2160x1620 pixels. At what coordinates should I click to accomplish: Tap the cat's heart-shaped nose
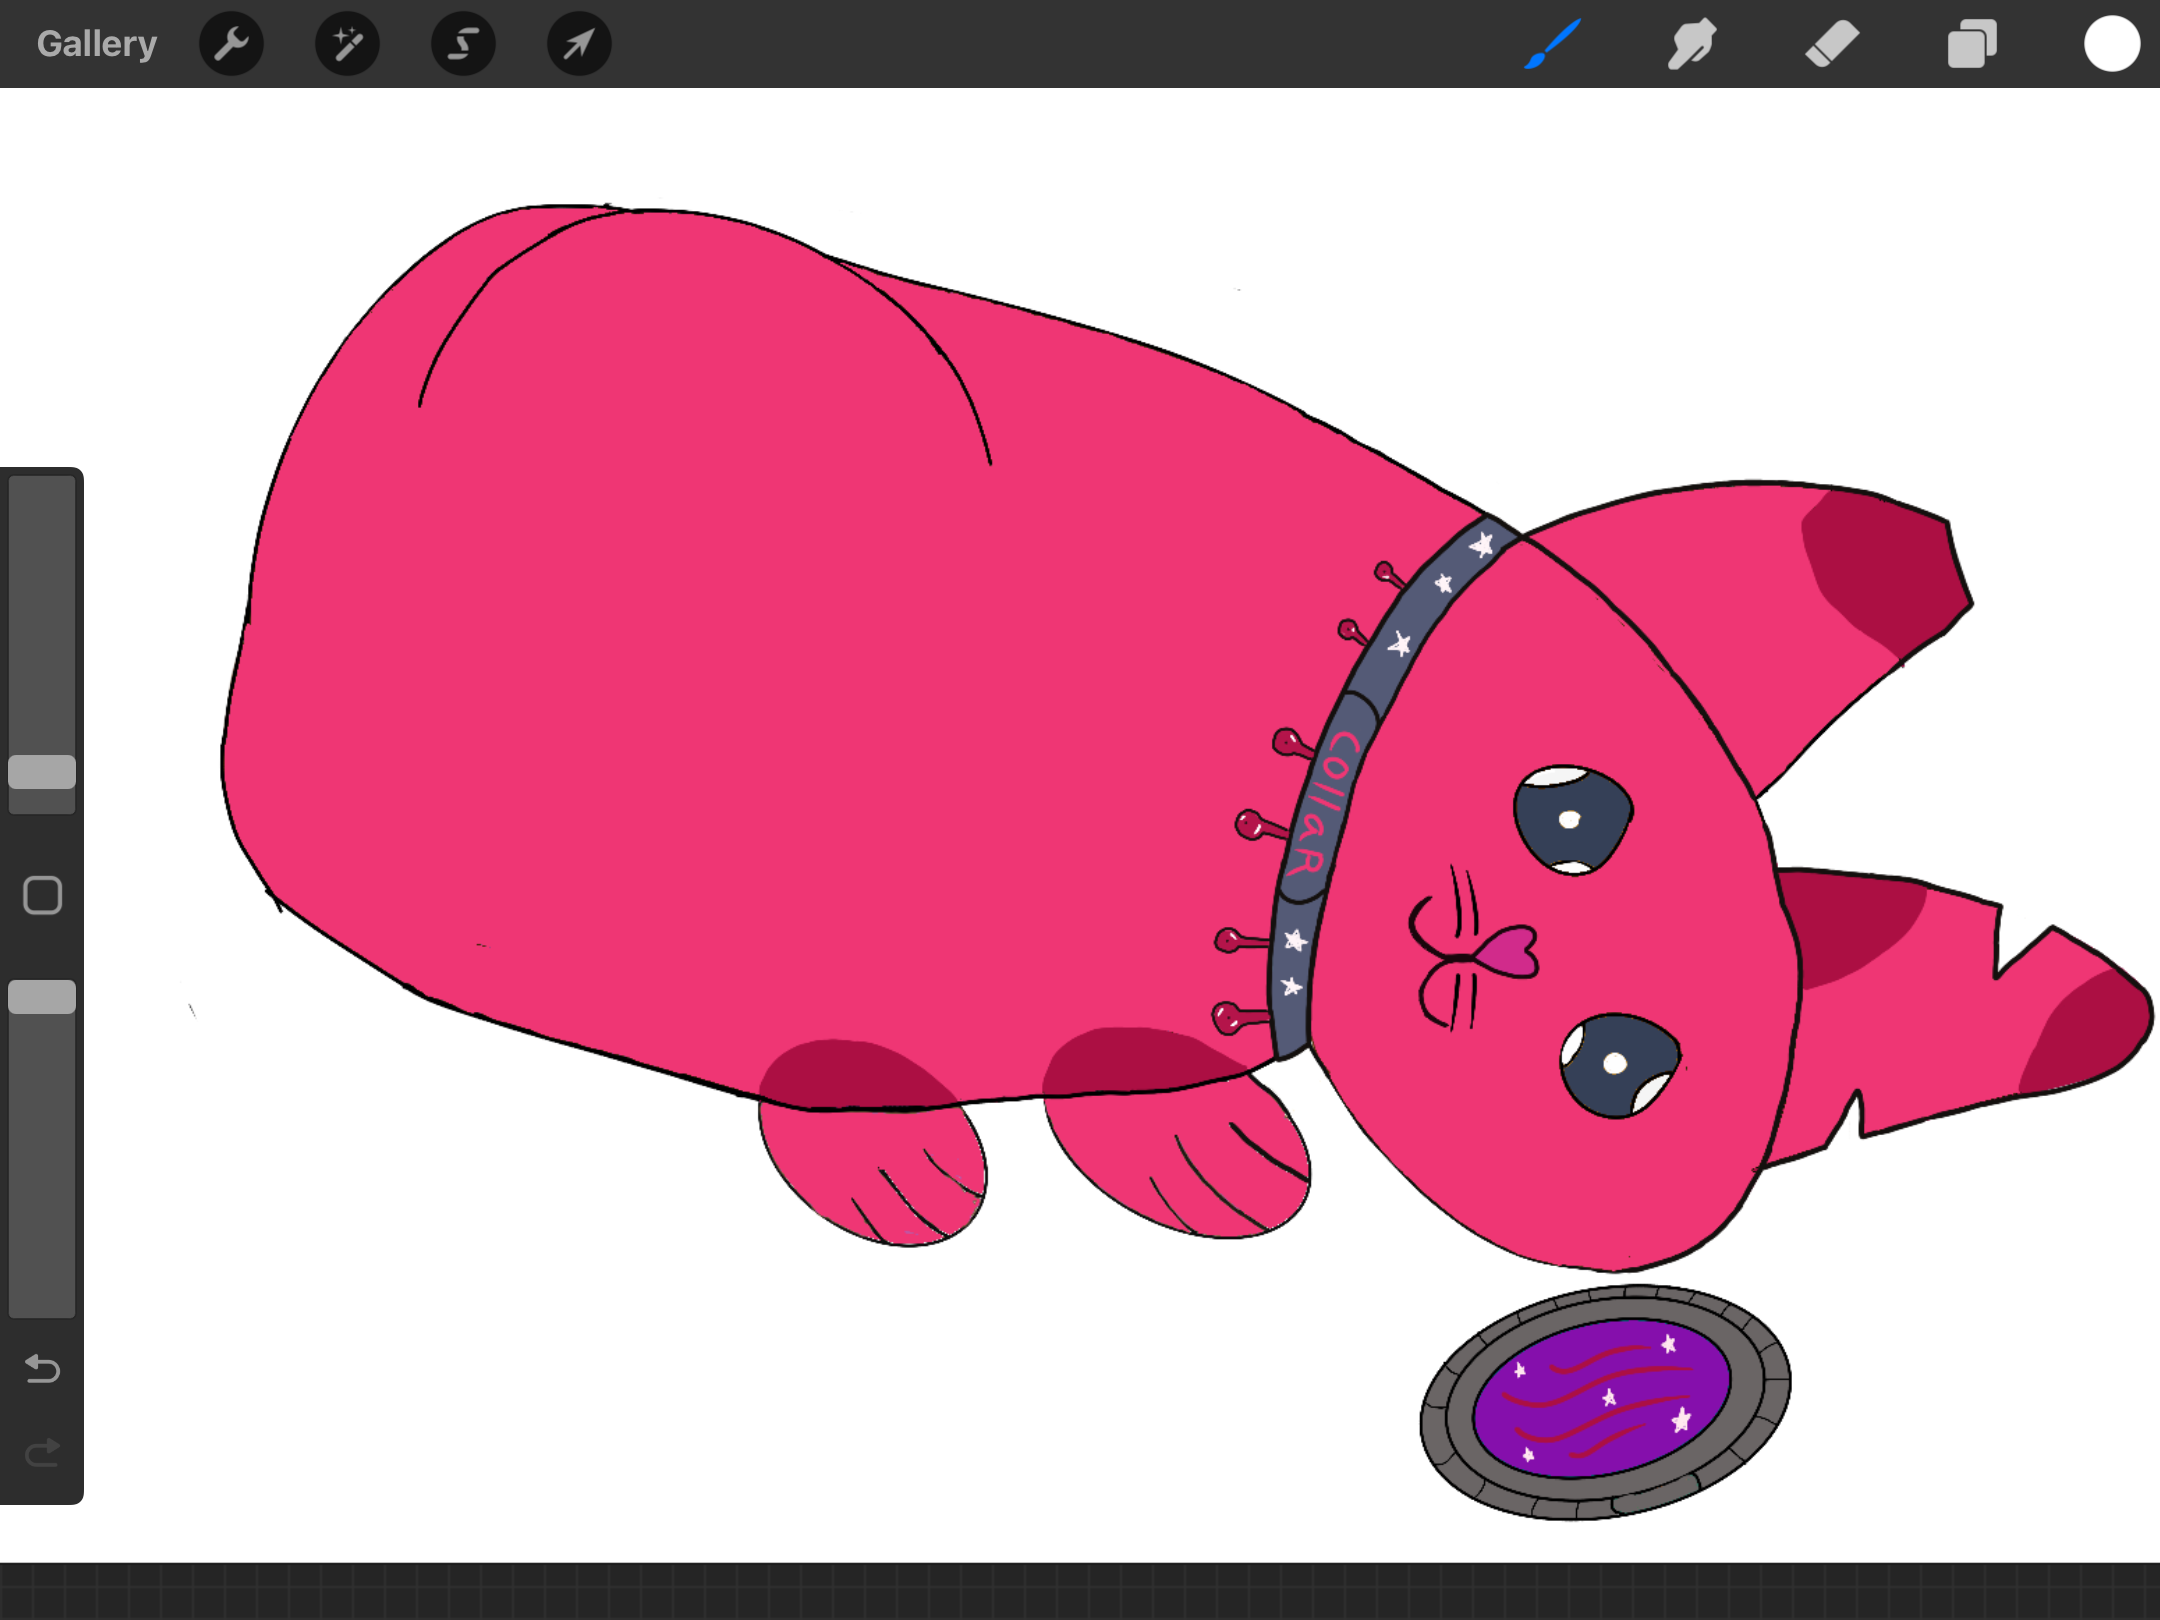[1510, 951]
